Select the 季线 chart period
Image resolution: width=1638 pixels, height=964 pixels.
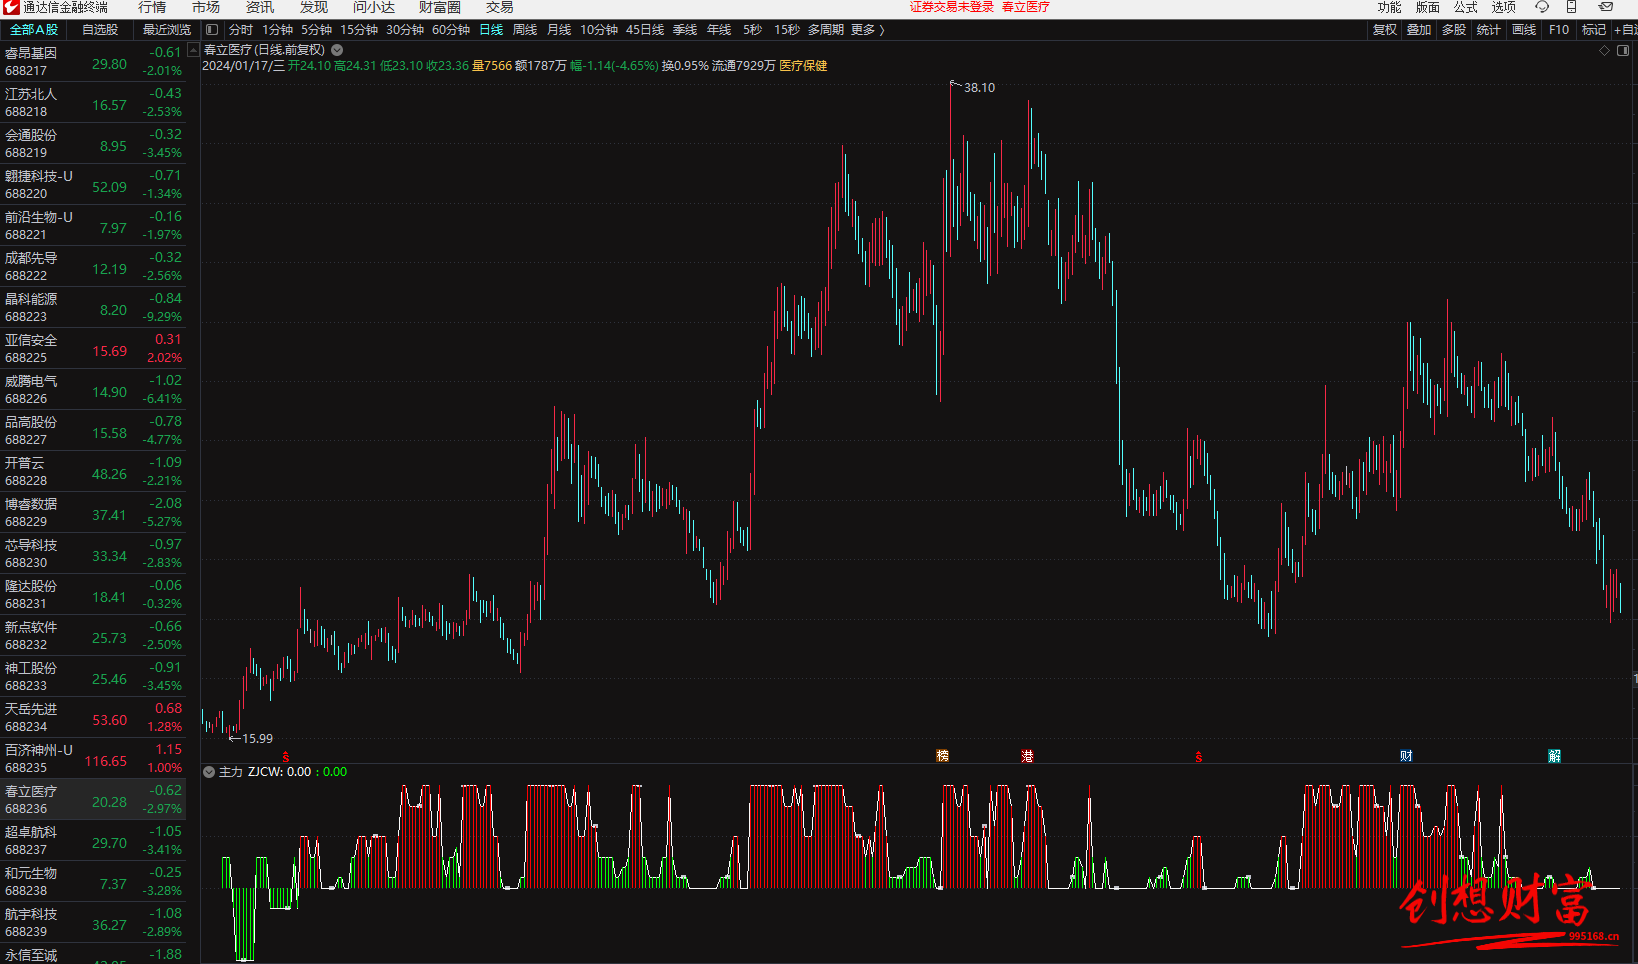(x=685, y=30)
